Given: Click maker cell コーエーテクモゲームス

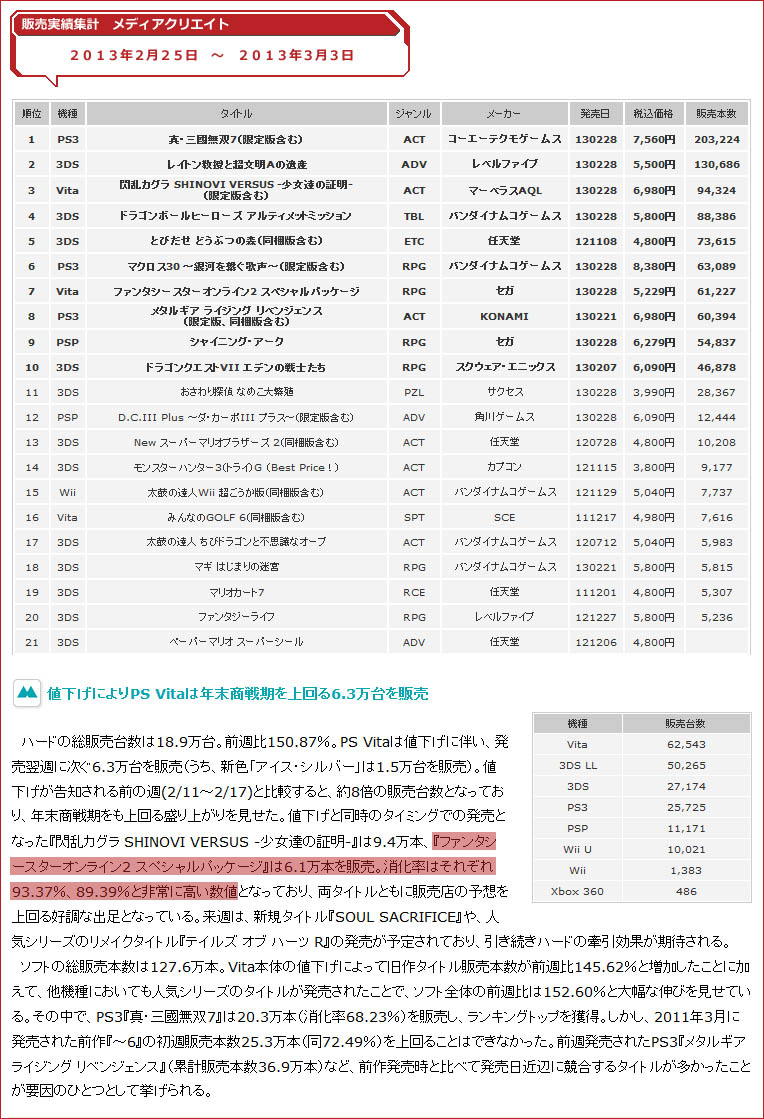Looking at the screenshot, I should (504, 139).
